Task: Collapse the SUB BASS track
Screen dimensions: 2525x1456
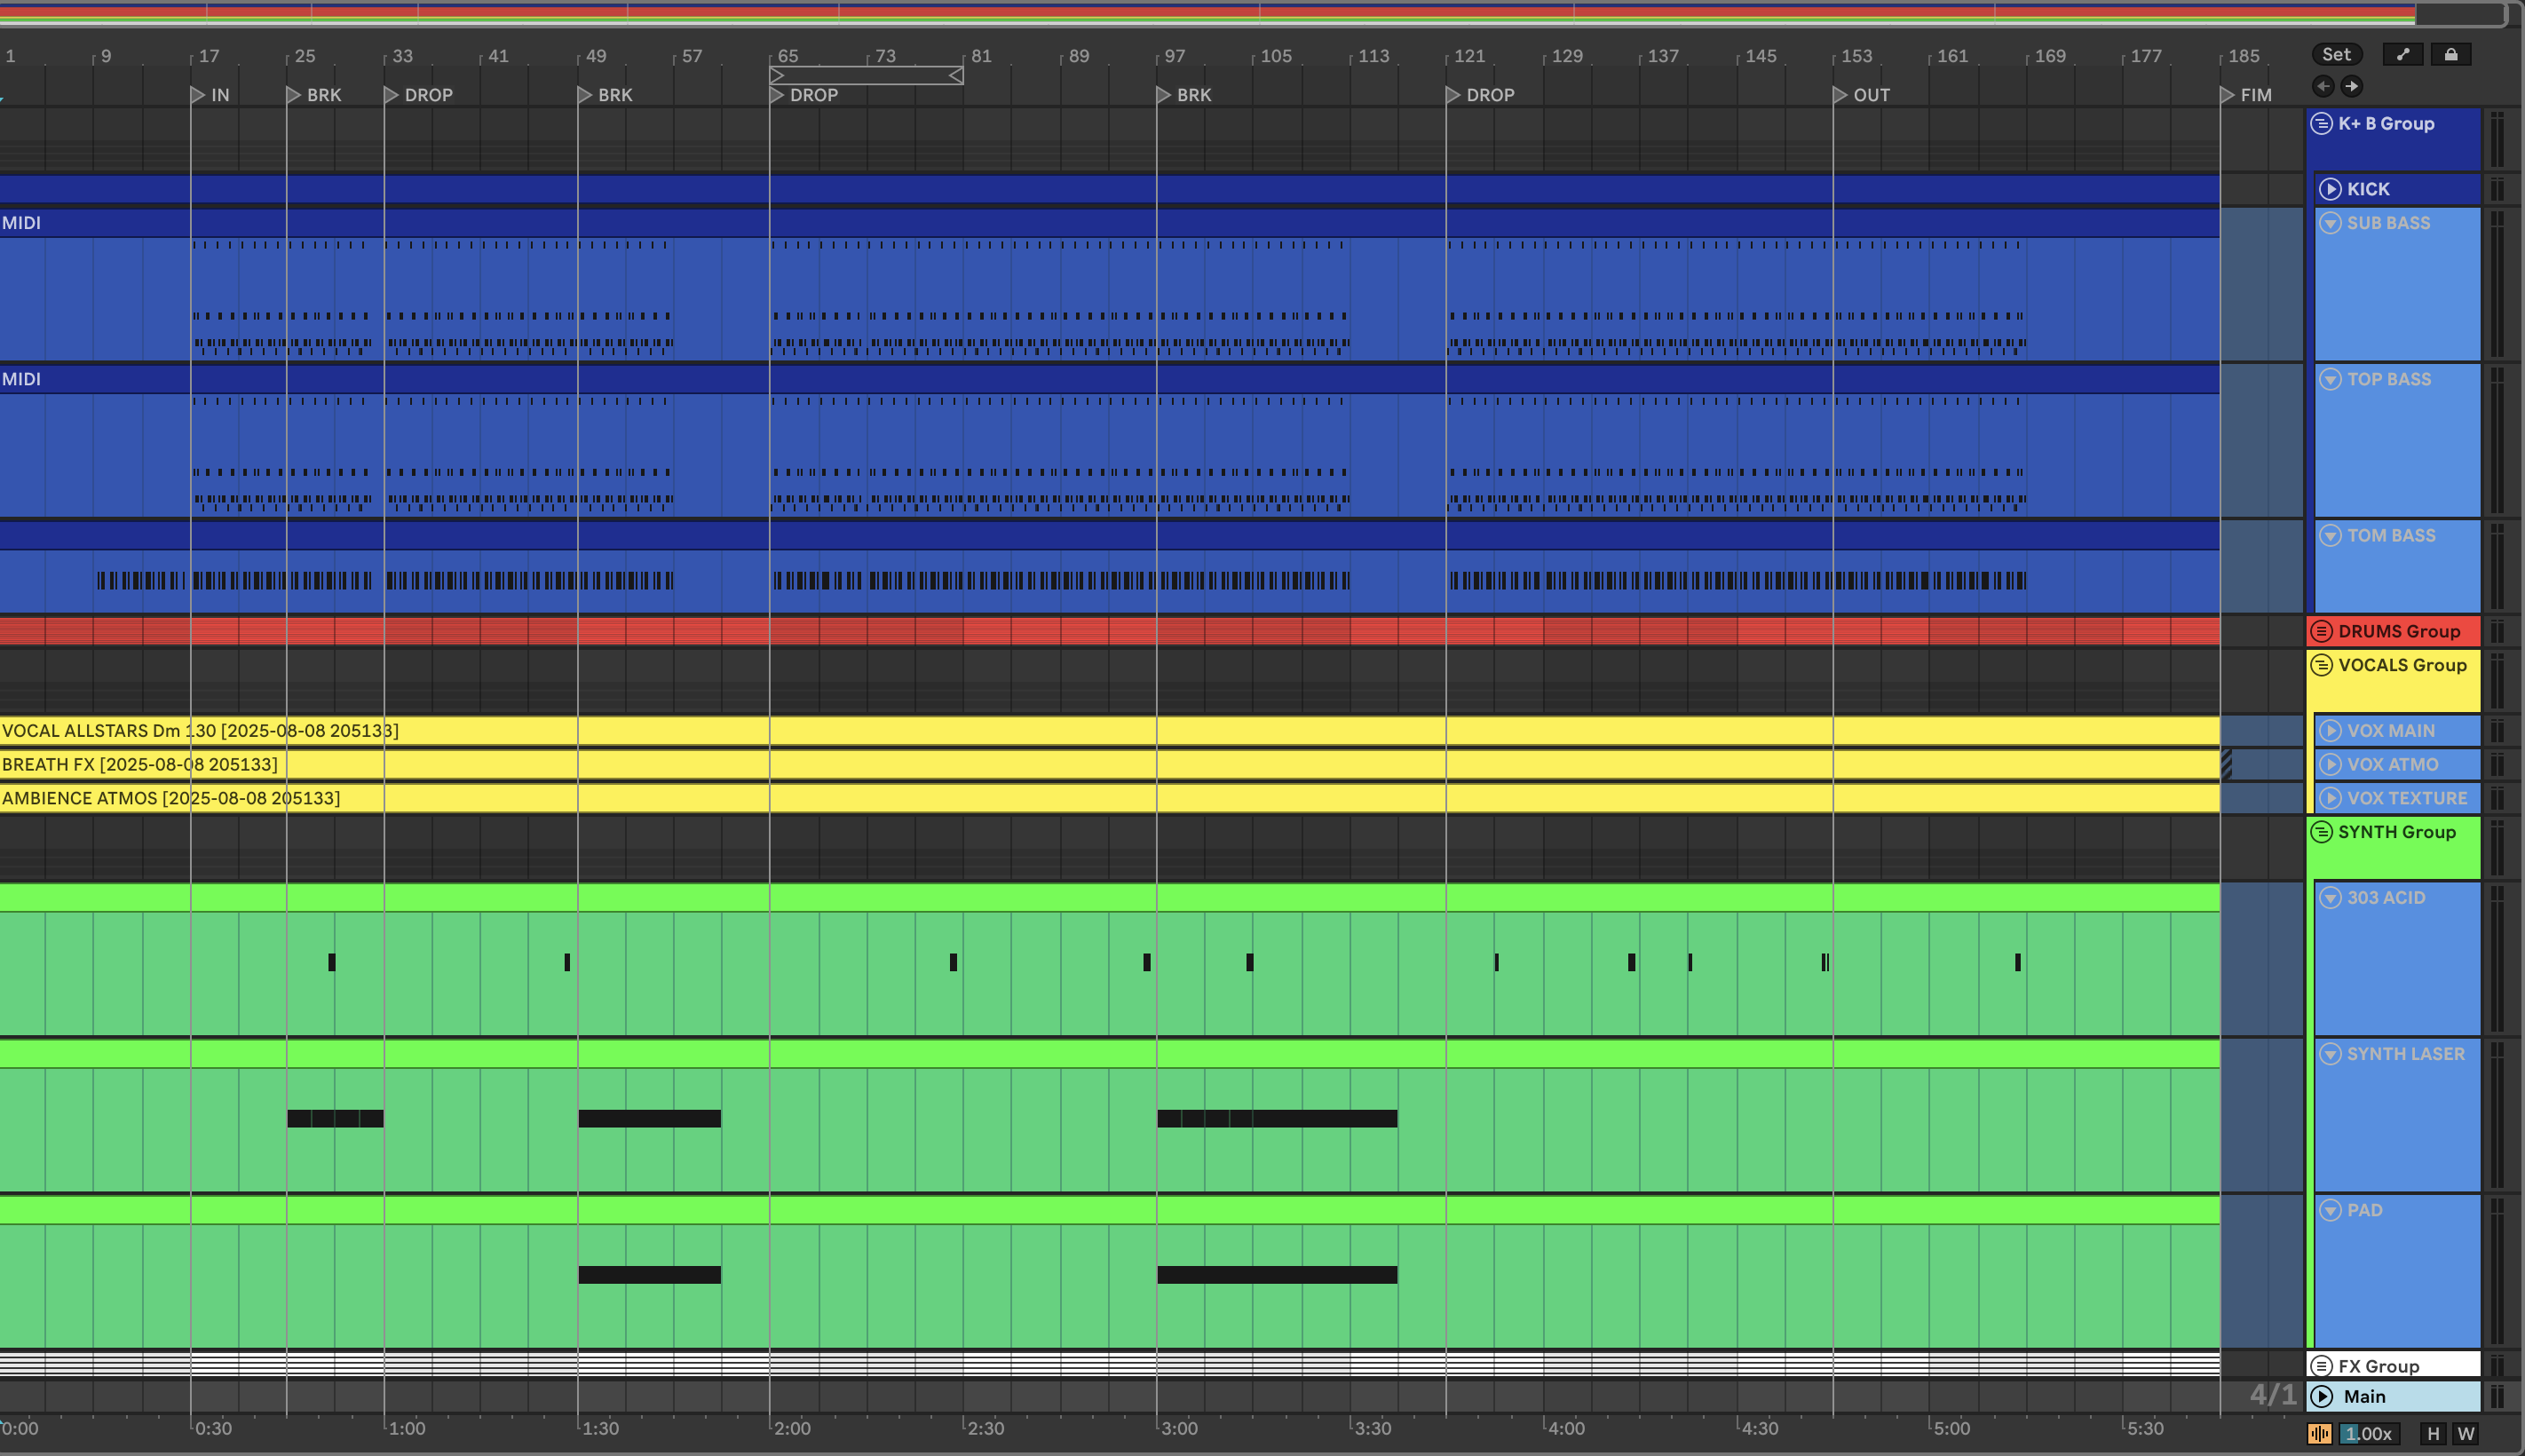Action: [x=2330, y=223]
